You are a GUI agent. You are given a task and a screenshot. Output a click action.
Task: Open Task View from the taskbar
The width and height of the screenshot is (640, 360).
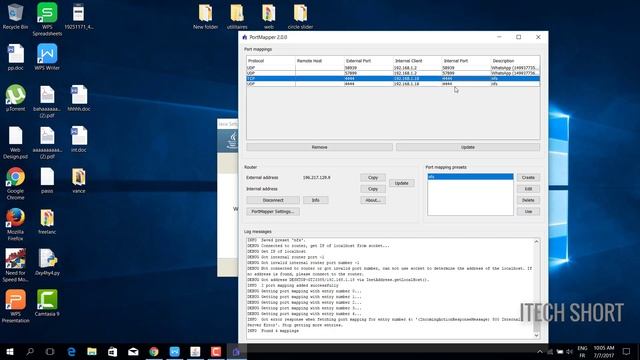50,351
